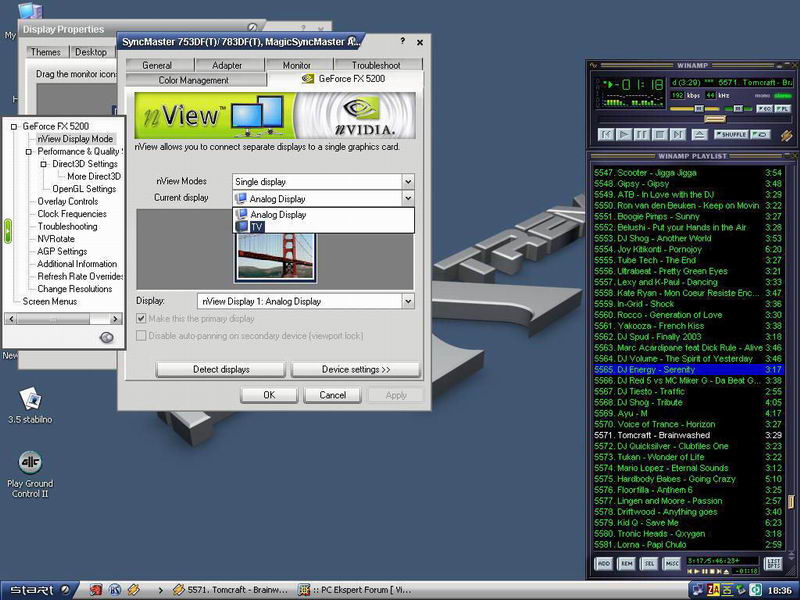Switch to the Color Management tab
The height and width of the screenshot is (600, 800).
(x=193, y=80)
